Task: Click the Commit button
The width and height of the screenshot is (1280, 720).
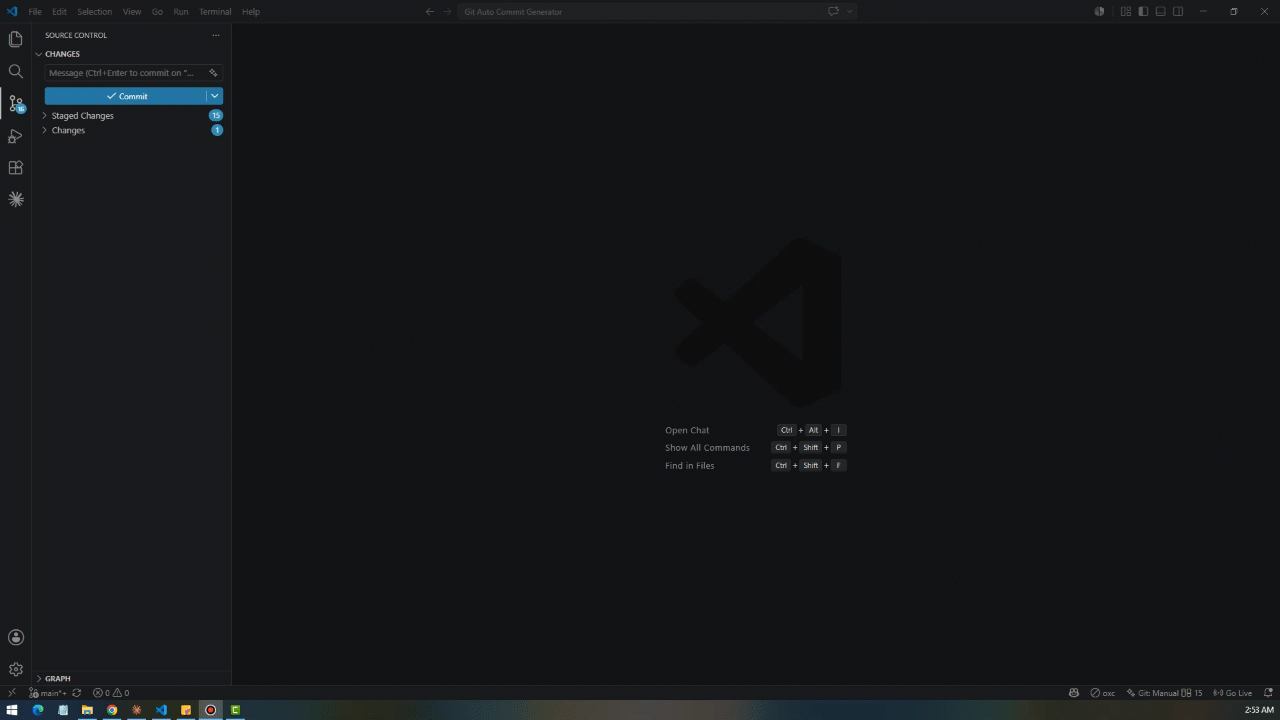Action: click(x=126, y=96)
